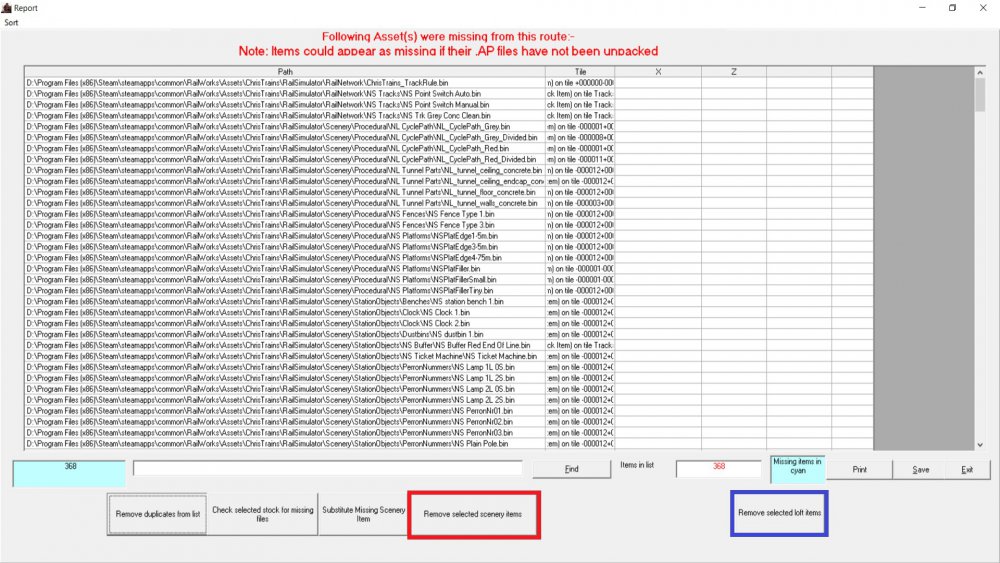Click the Path column header
Screen dimensions: 1000x563
point(285,71)
